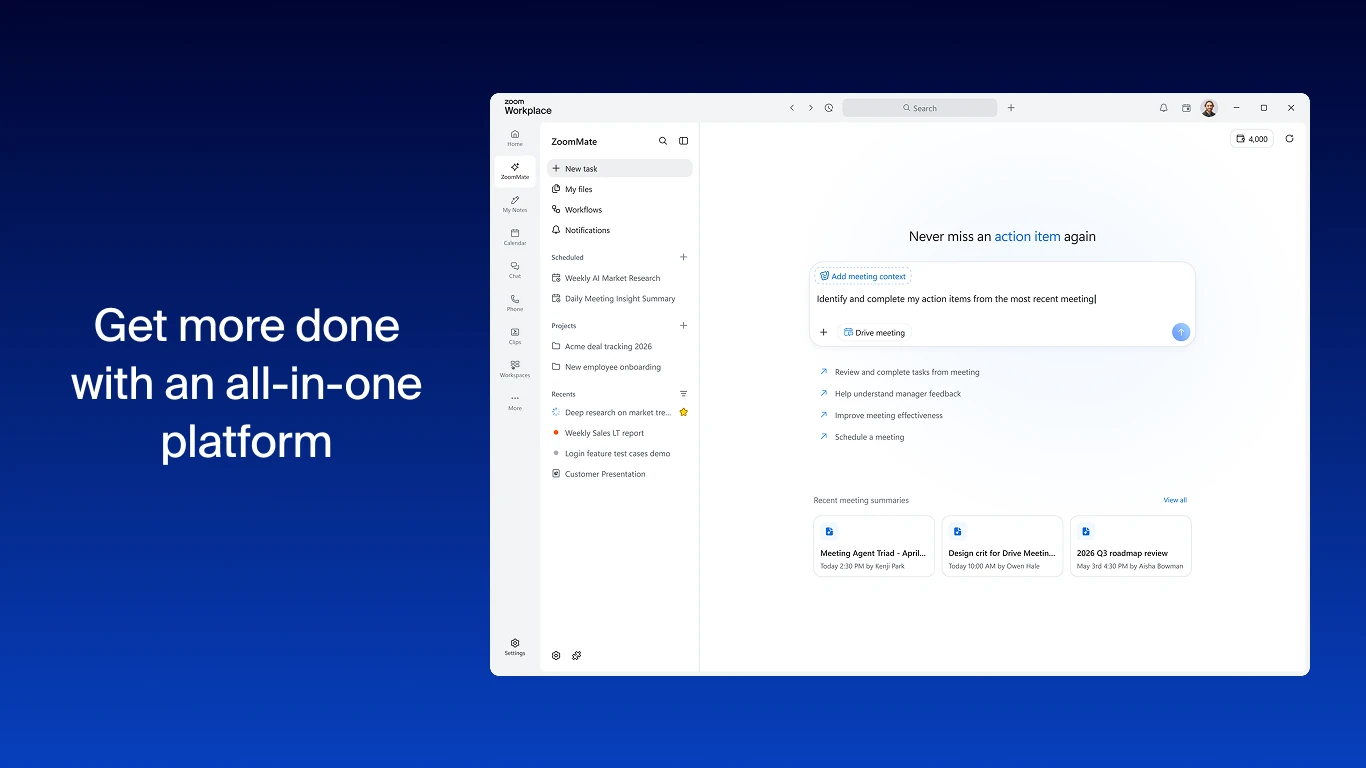Screen dimensions: 1366x768
Task: Select the ZoomMate tab in the left rail
Action: (x=515, y=171)
